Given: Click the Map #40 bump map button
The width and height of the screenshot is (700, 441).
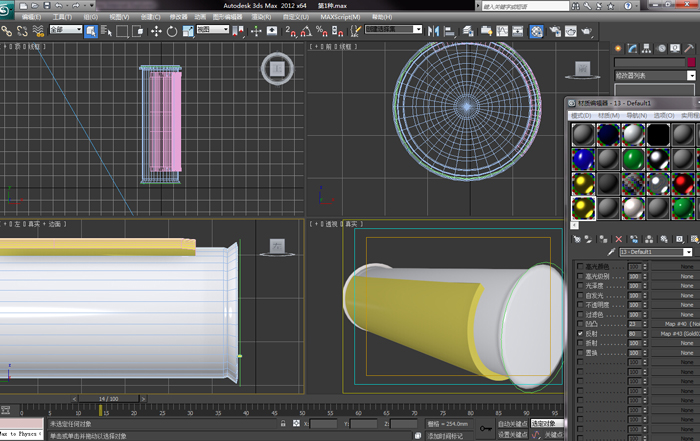Looking at the screenshot, I should tap(675, 324).
